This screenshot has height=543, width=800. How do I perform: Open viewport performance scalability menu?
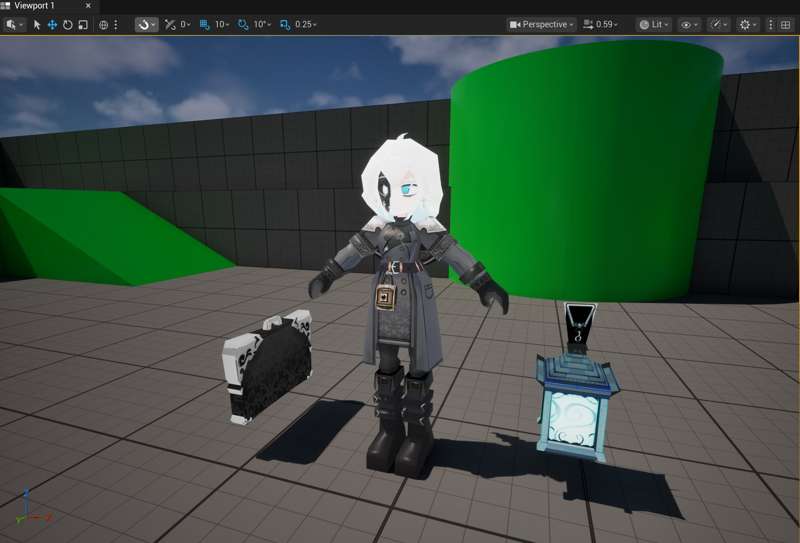pyautogui.click(x=719, y=24)
